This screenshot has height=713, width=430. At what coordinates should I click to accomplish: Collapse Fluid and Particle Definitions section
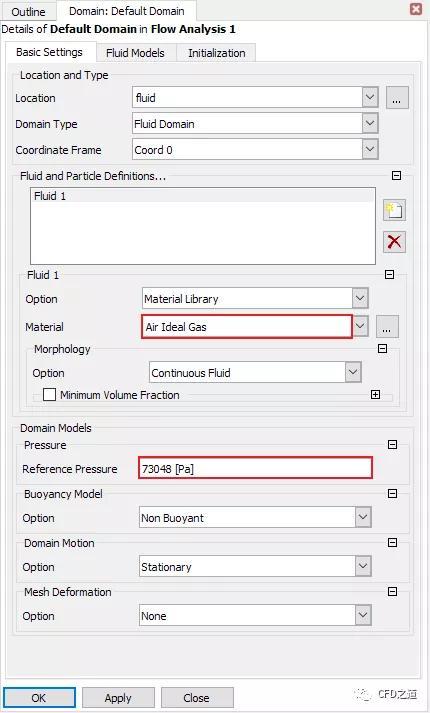coord(396,176)
